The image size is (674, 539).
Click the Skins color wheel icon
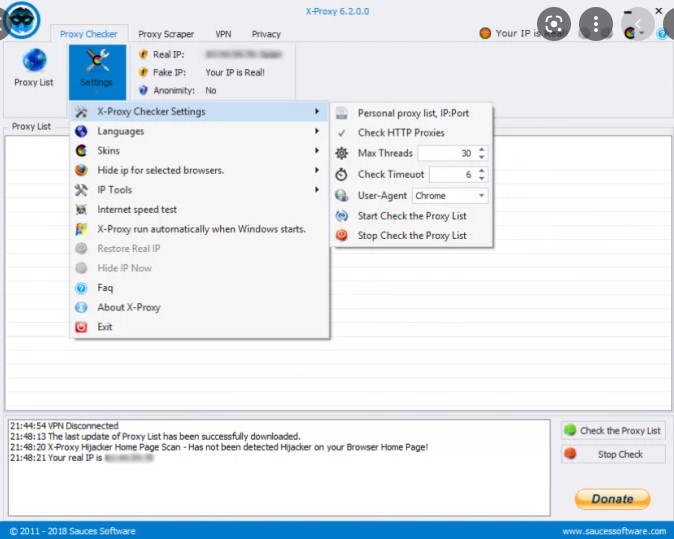[x=81, y=150]
